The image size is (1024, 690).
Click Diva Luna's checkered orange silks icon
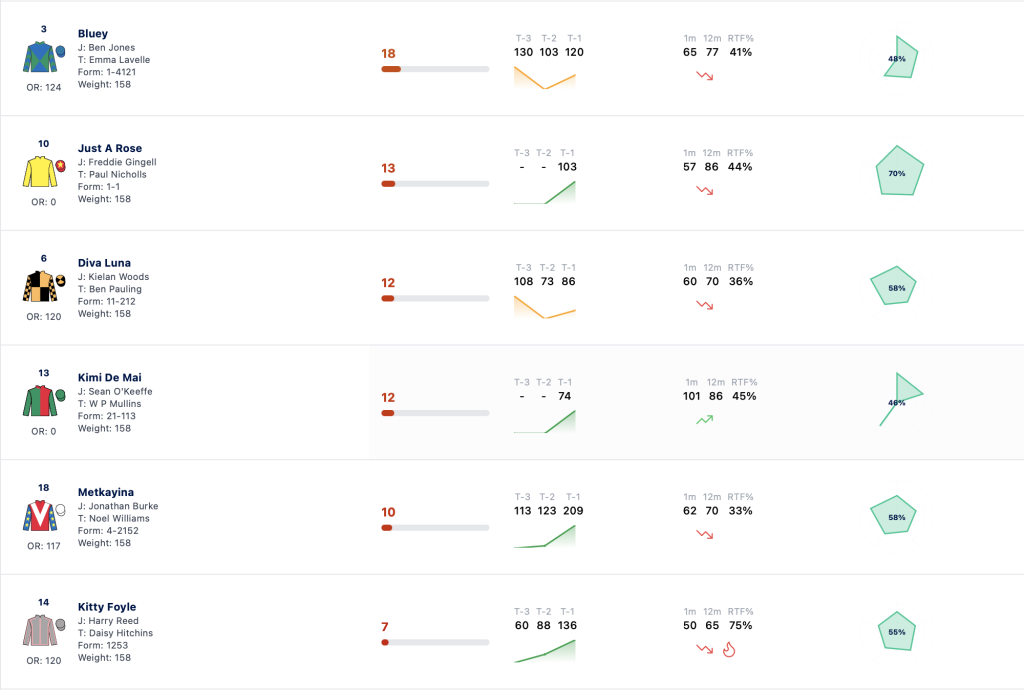[x=44, y=286]
